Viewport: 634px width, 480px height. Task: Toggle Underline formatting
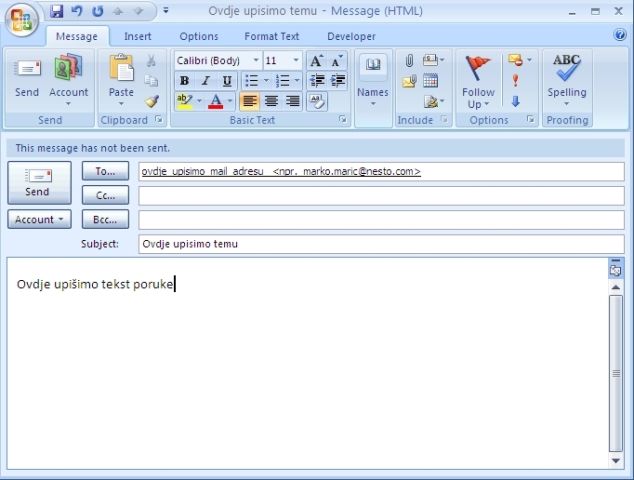coord(227,81)
